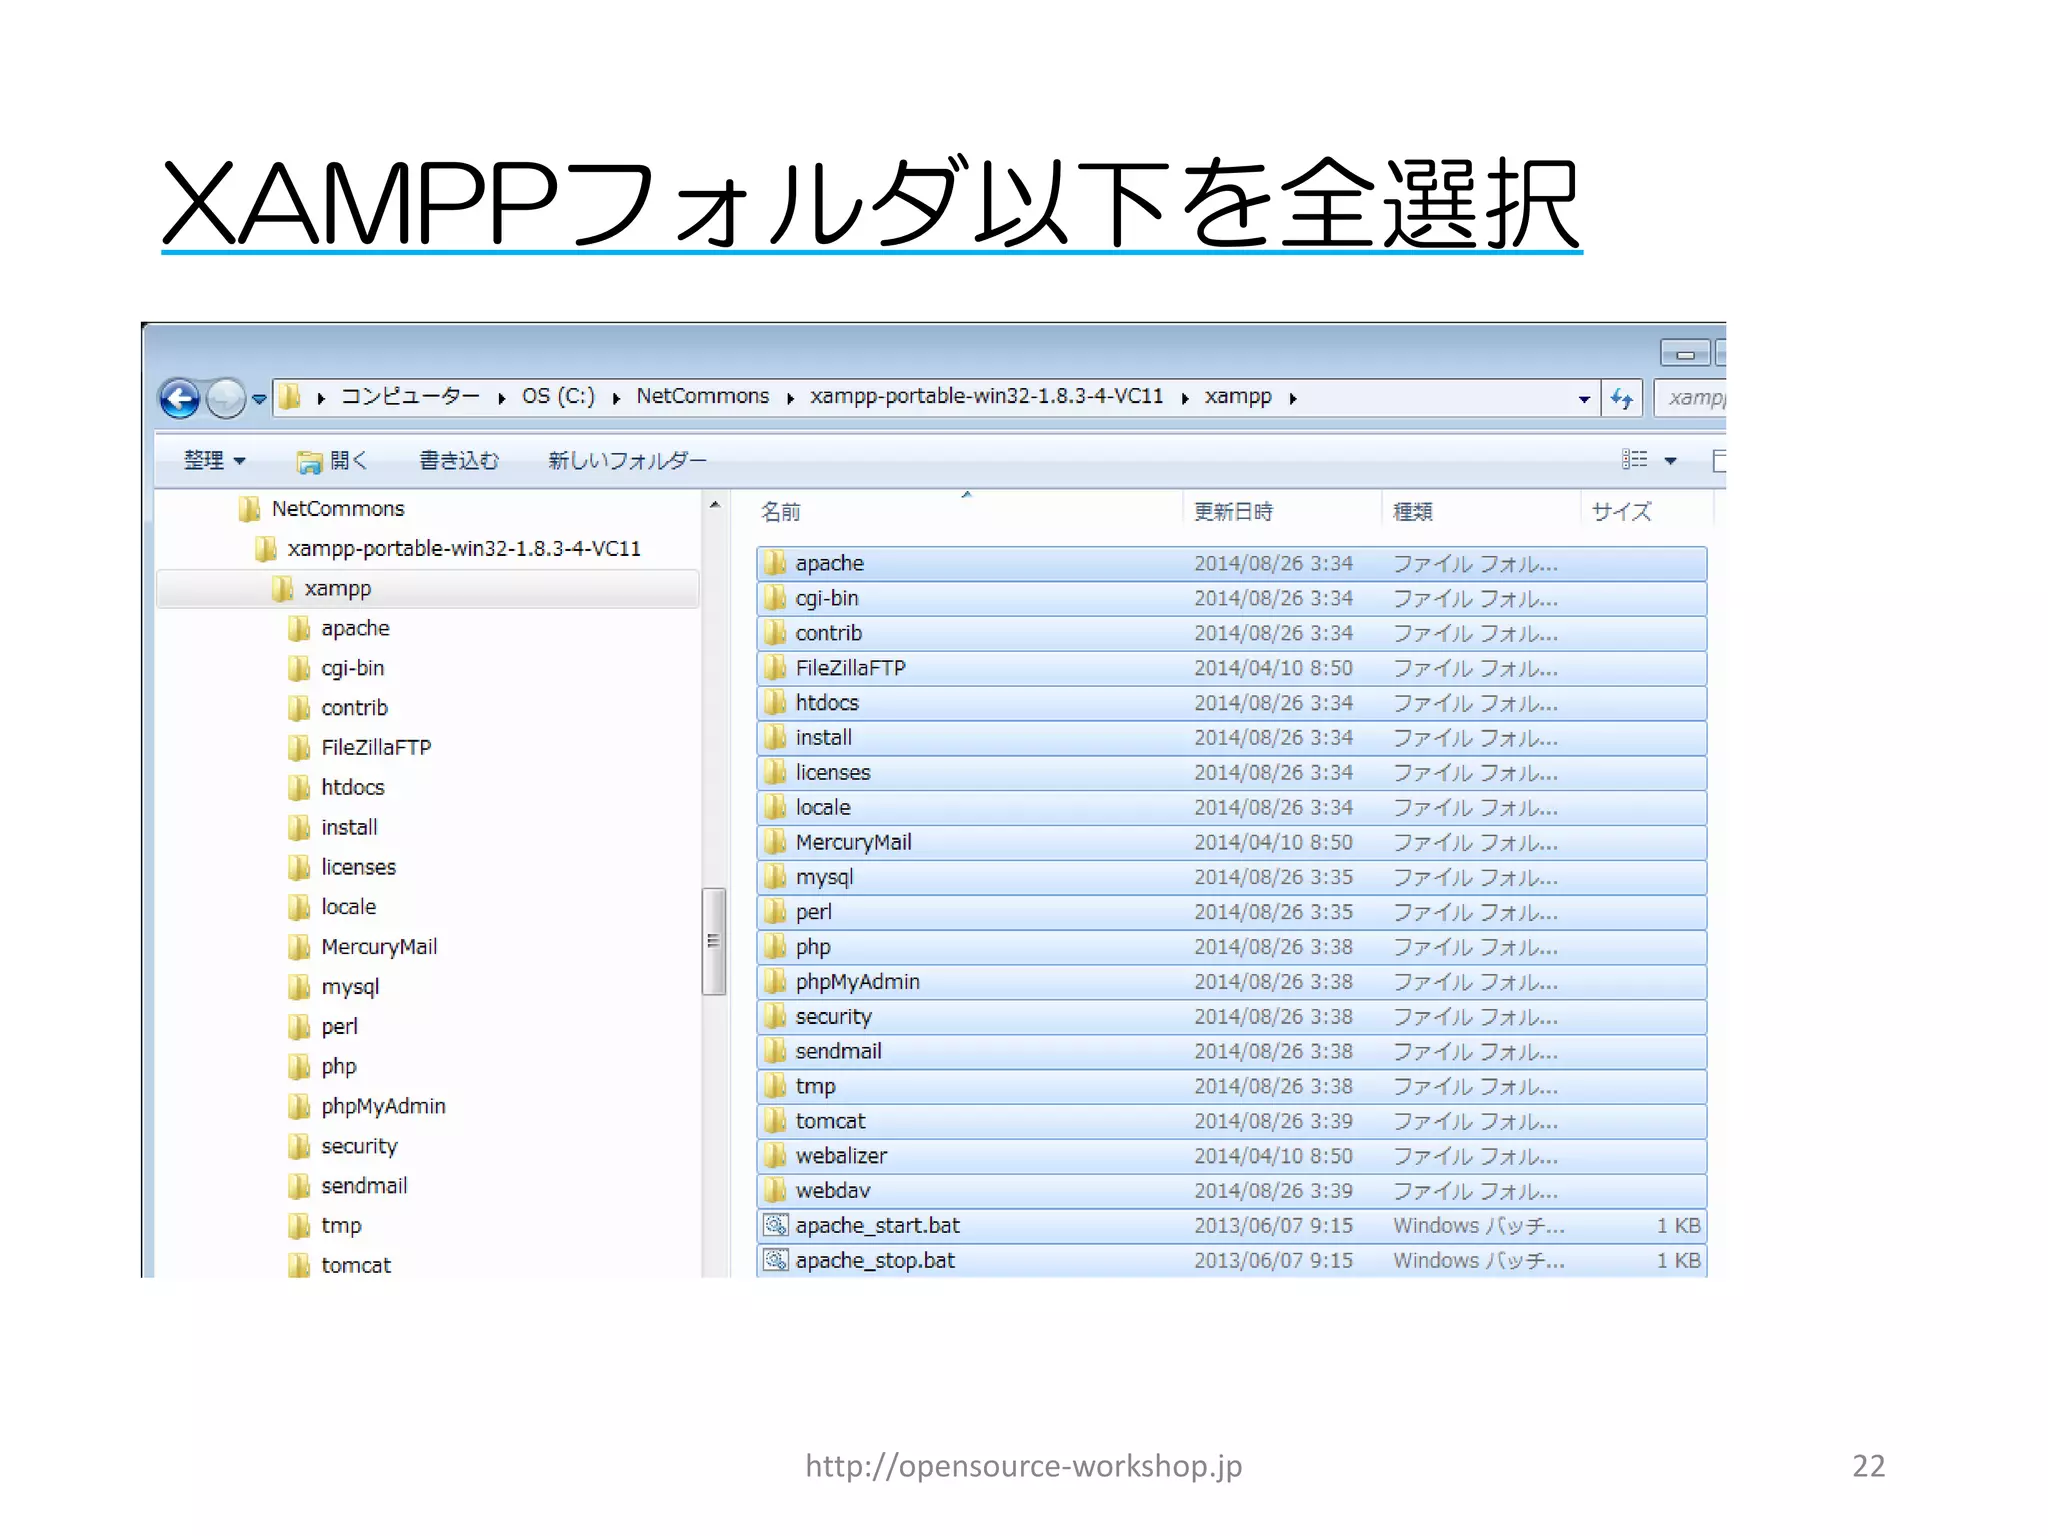Viewport: 2048px width, 1536px height.
Task: Click the tree pane scroll up arrow
Action: pyautogui.click(x=714, y=506)
